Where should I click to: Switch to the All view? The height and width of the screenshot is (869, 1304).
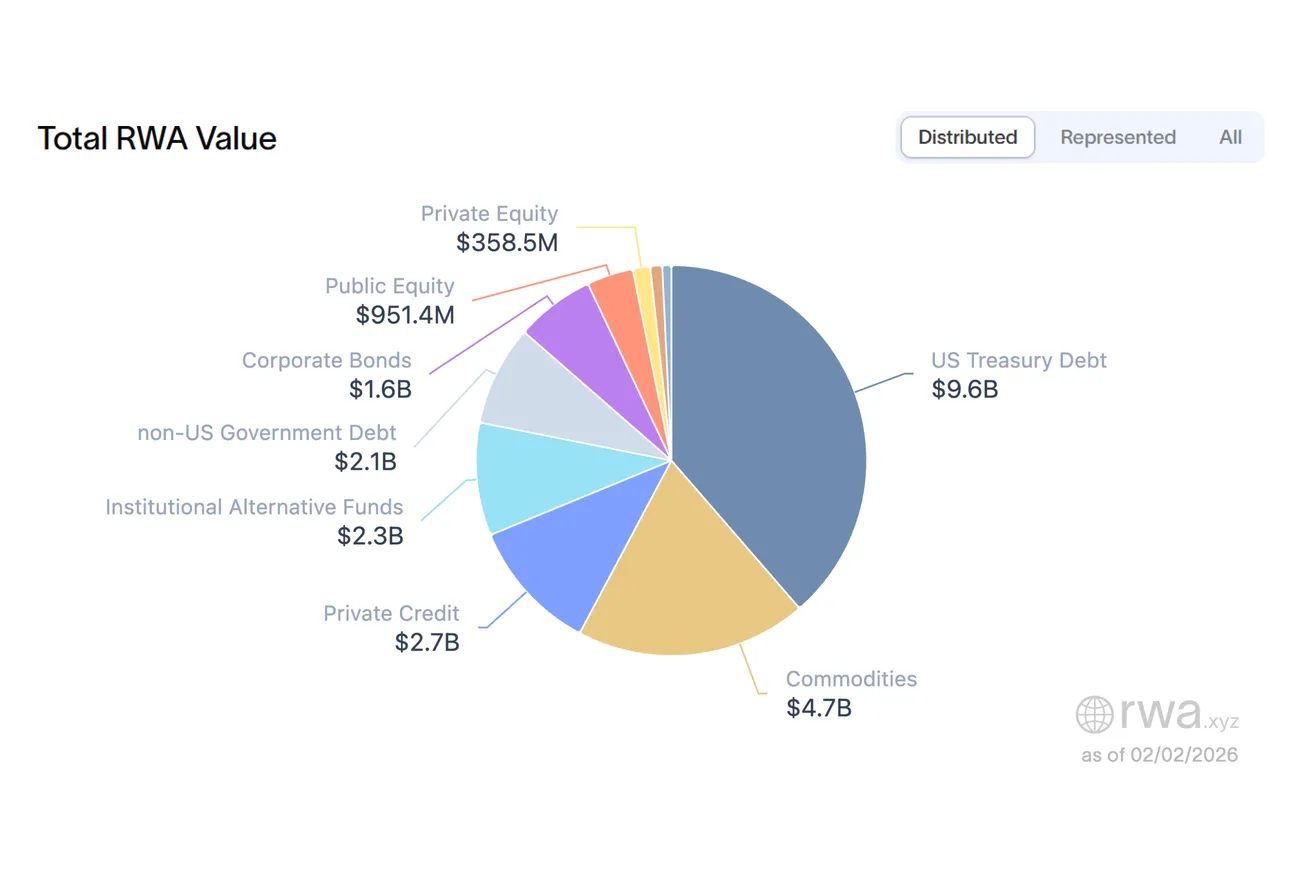tap(1229, 137)
